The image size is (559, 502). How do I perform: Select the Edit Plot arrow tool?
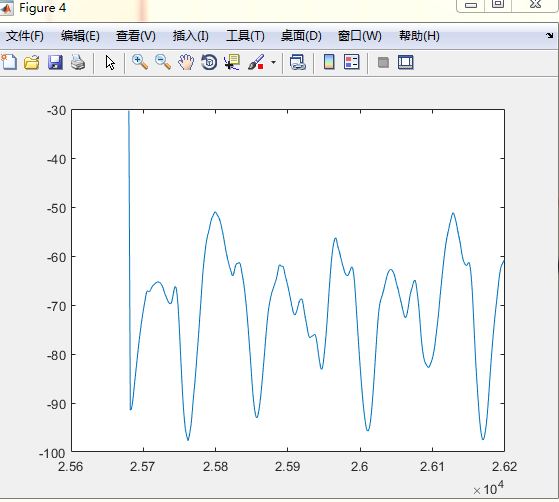110,62
